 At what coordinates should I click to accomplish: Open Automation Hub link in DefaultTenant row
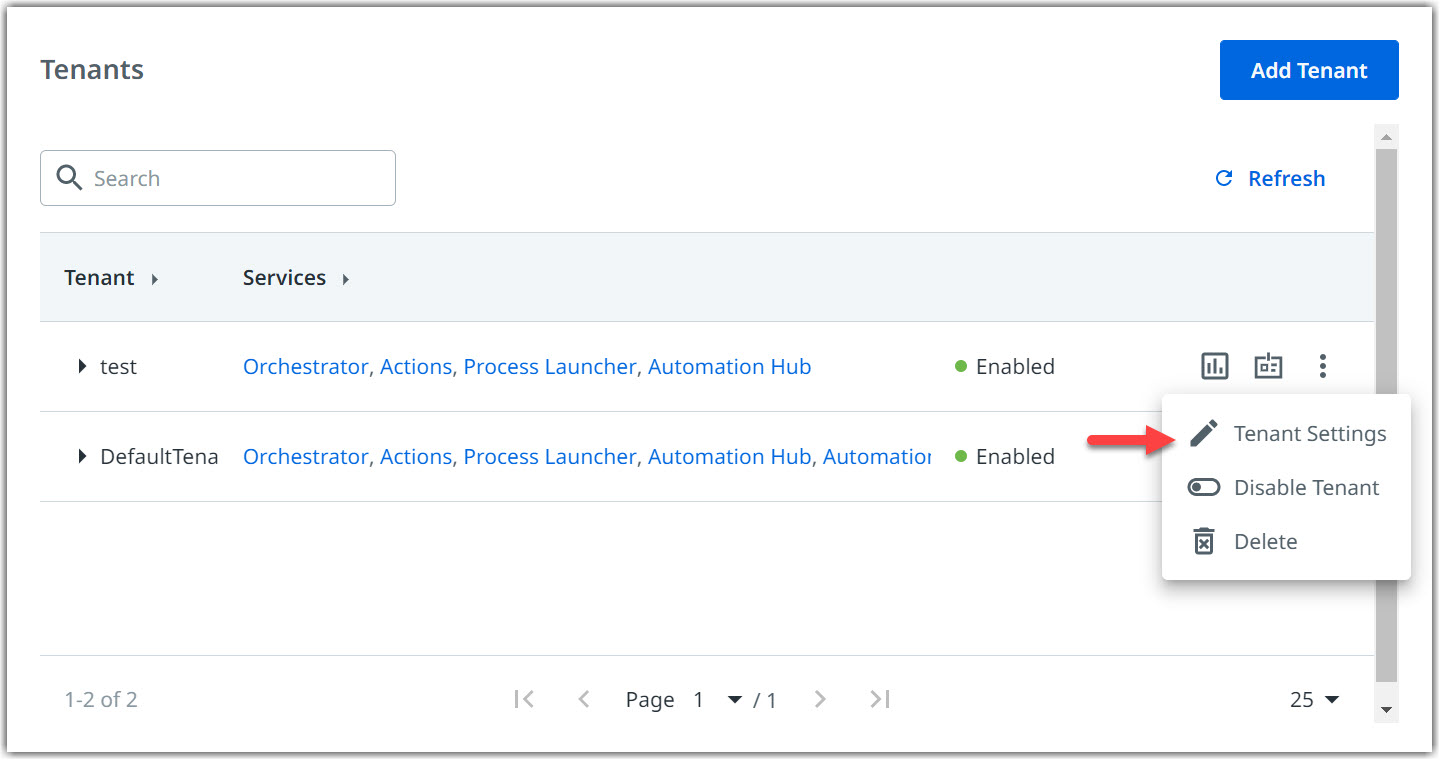click(x=729, y=456)
